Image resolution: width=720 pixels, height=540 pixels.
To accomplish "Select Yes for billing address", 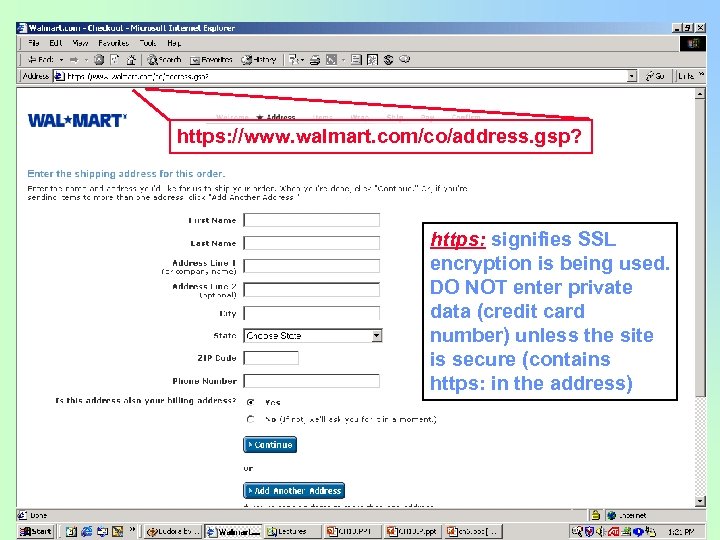I will click(x=250, y=402).
